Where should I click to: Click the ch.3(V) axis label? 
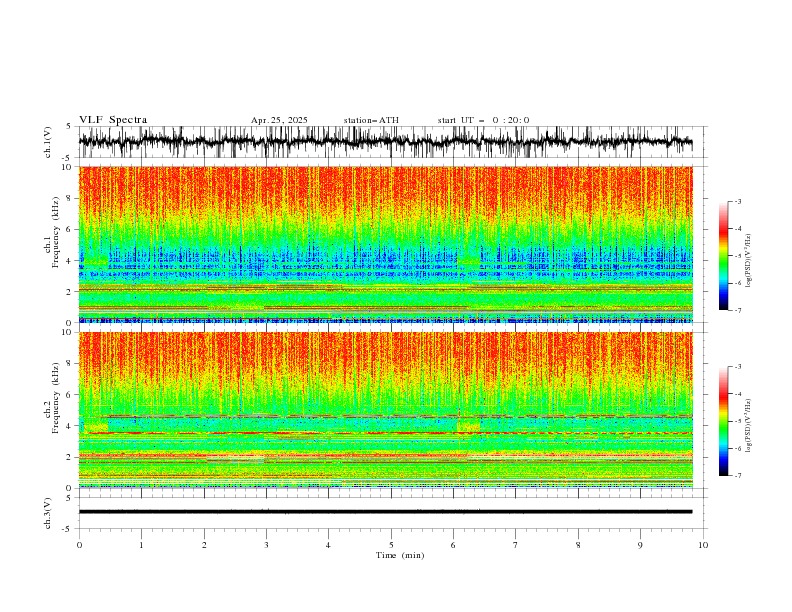tap(48, 513)
